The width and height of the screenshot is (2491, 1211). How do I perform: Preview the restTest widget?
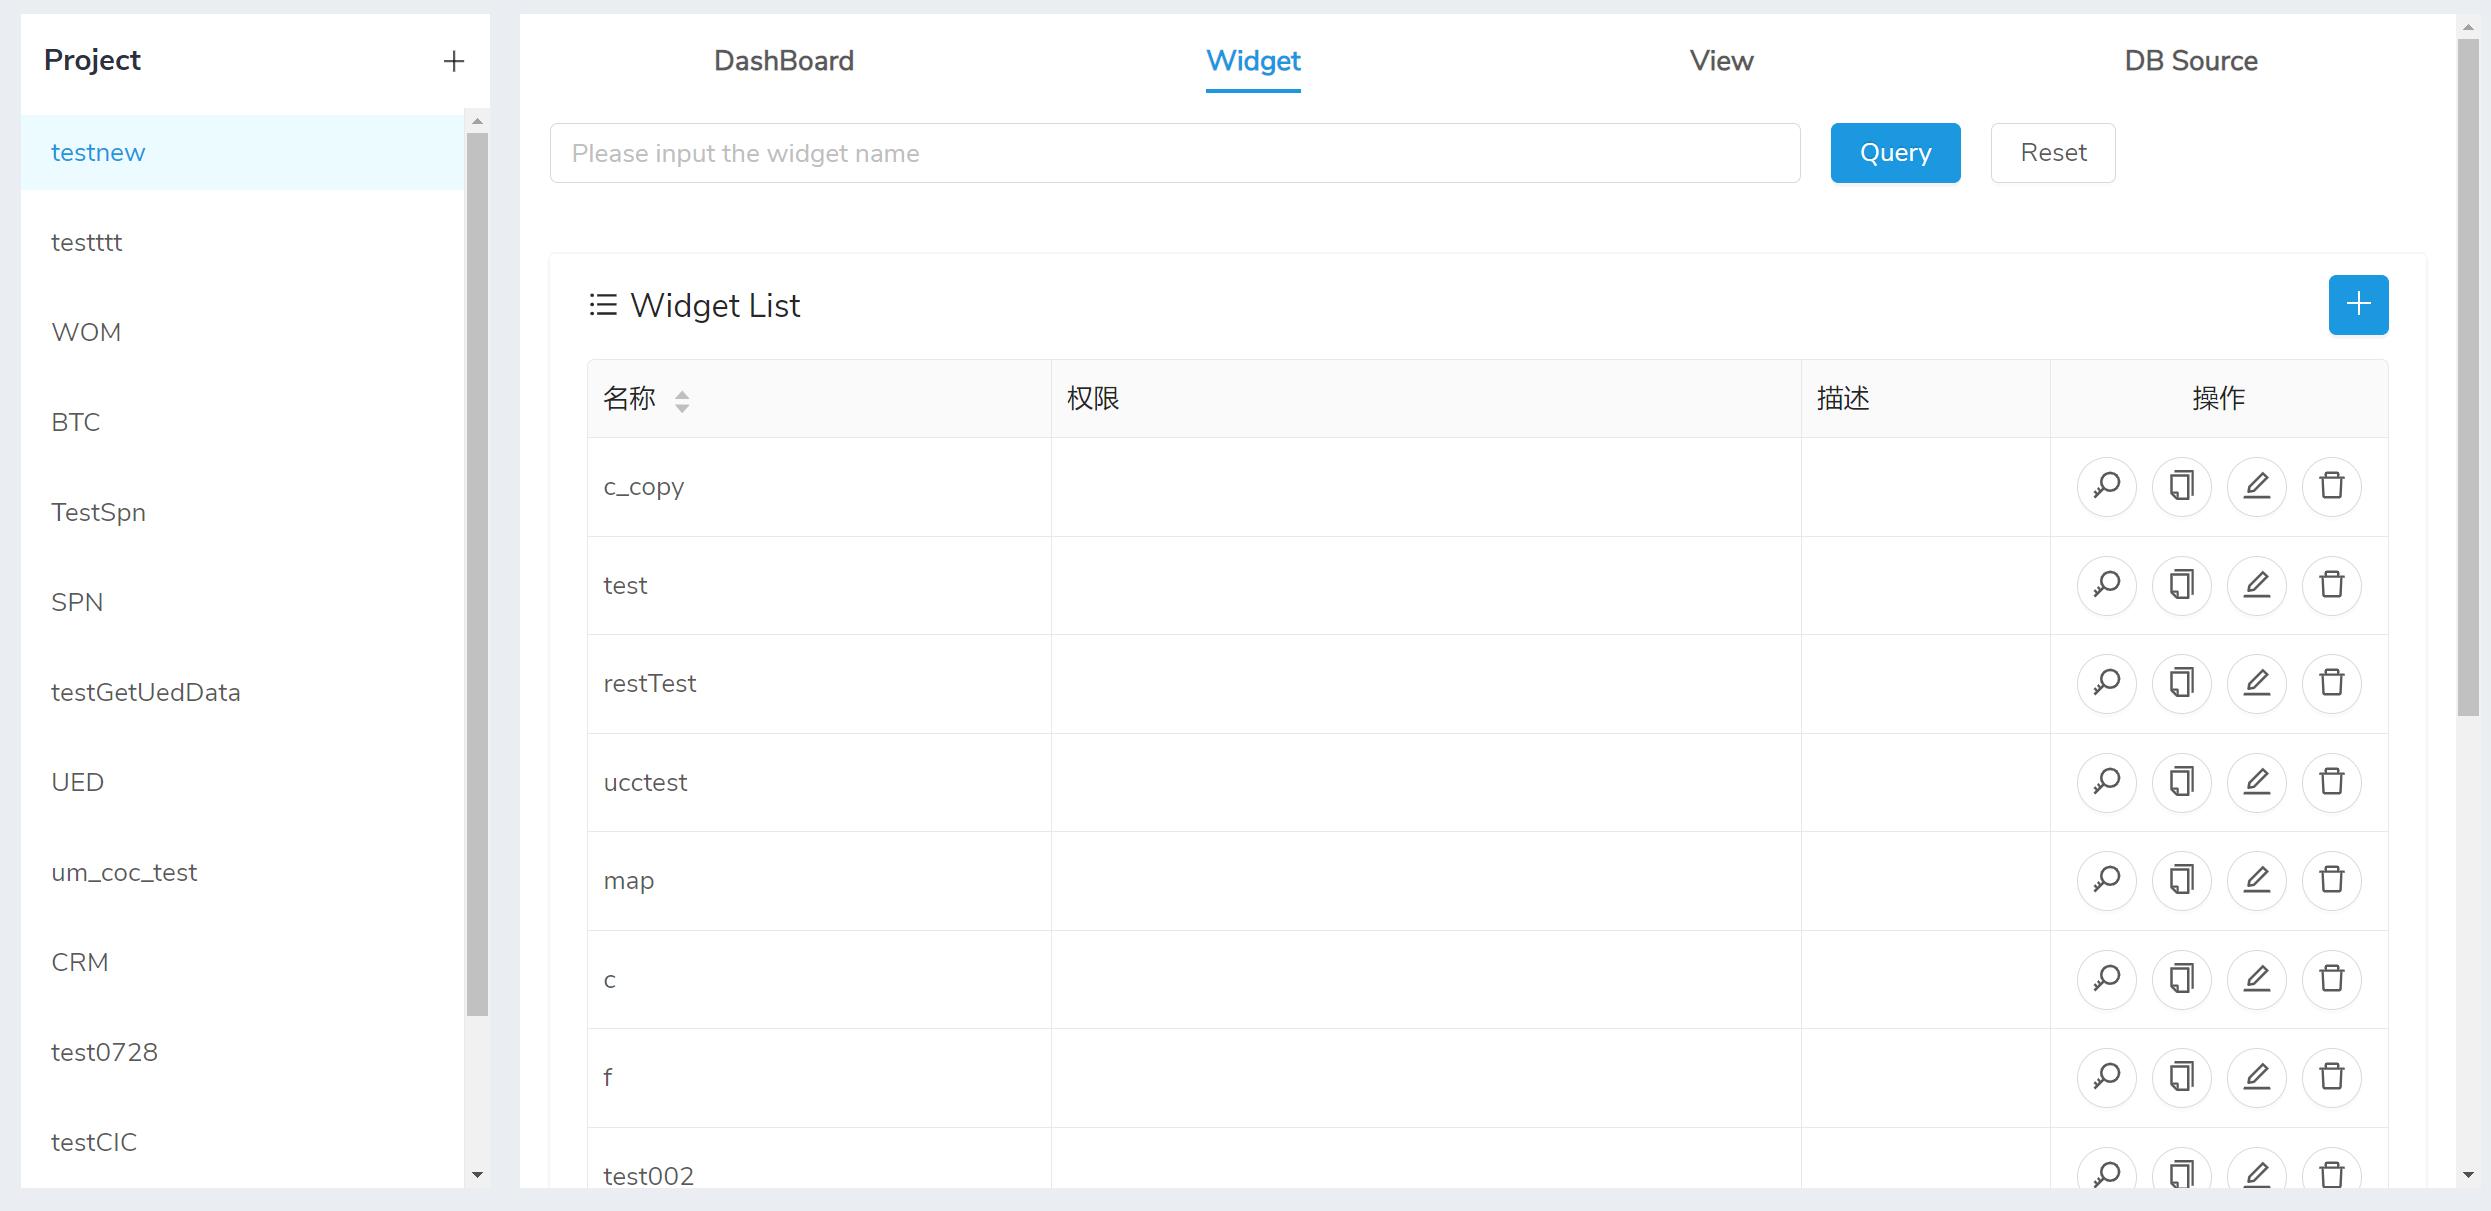2106,683
